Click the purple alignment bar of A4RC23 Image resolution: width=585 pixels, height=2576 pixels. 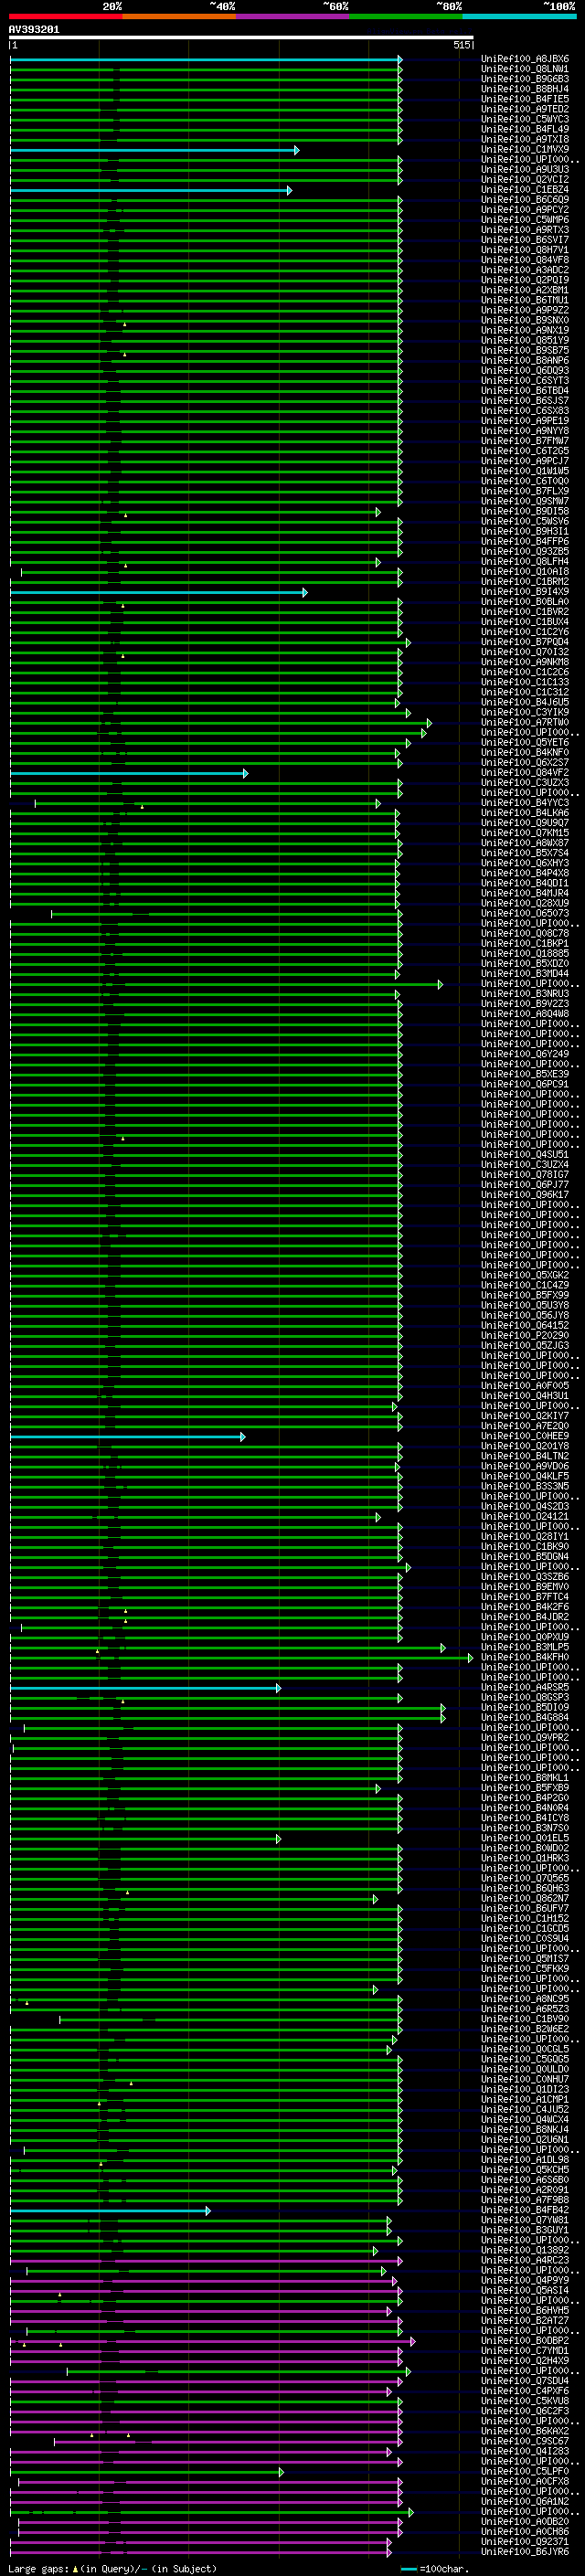point(206,2260)
